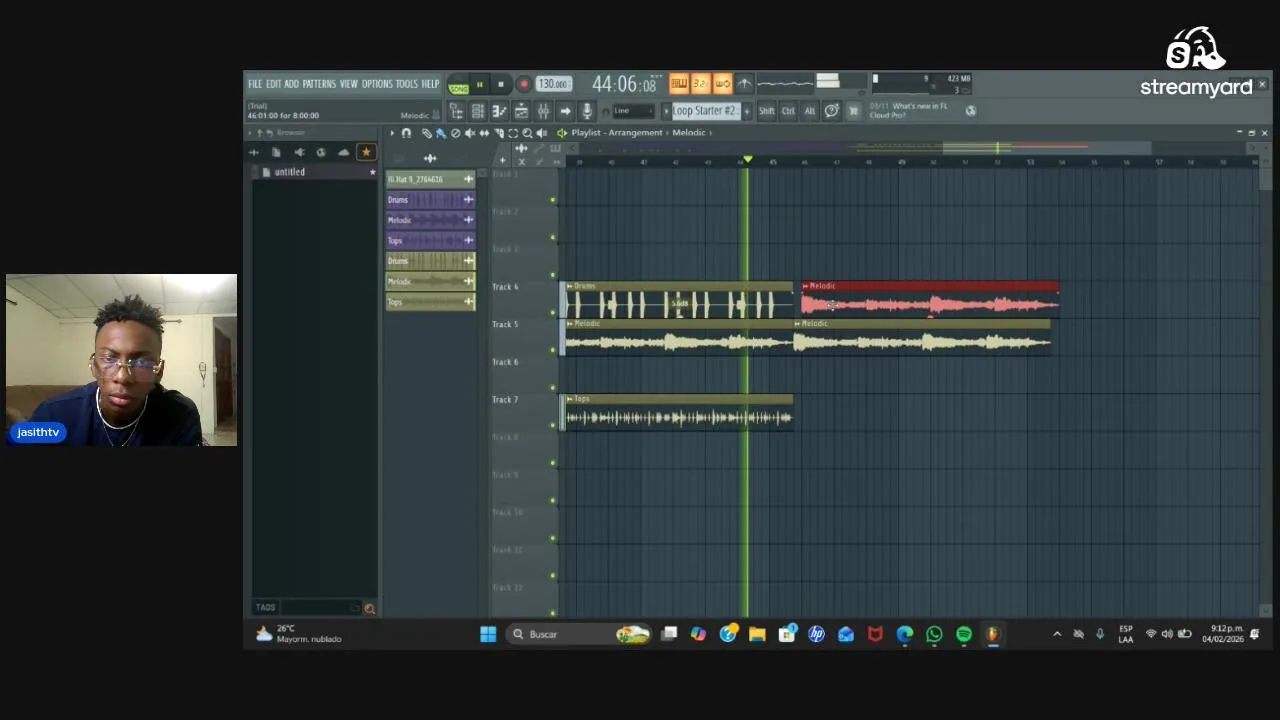This screenshot has width=1280, height=720.
Task: Click the browser search magnifier icon
Action: [369, 608]
